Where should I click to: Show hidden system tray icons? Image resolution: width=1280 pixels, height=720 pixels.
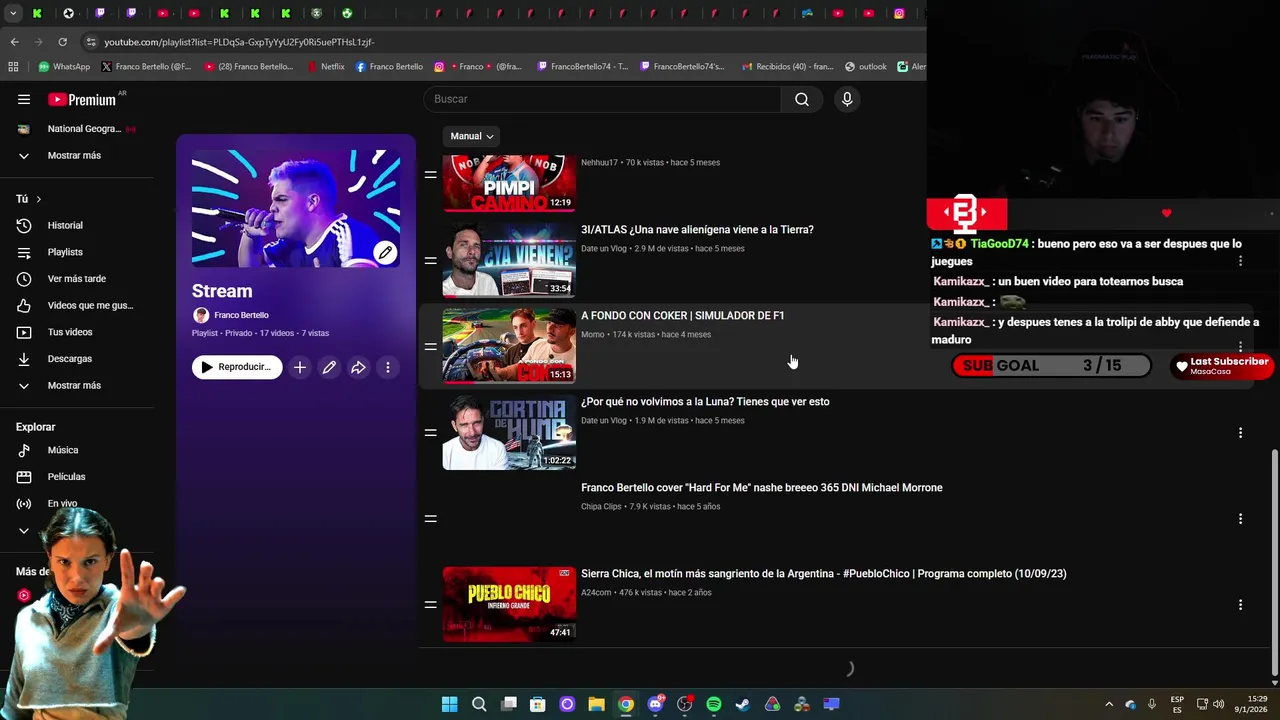pos(1109,704)
